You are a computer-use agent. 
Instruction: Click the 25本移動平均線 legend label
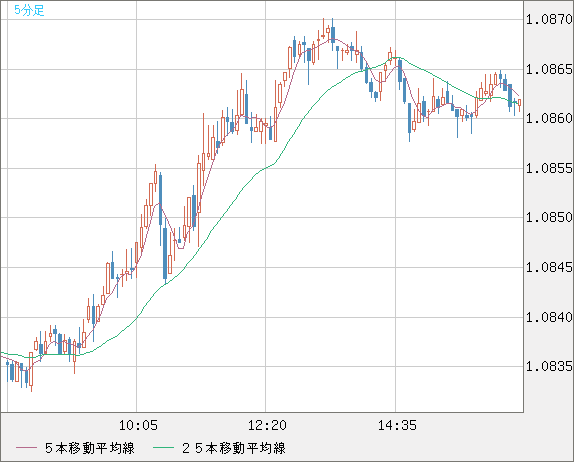pyautogui.click(x=234, y=448)
